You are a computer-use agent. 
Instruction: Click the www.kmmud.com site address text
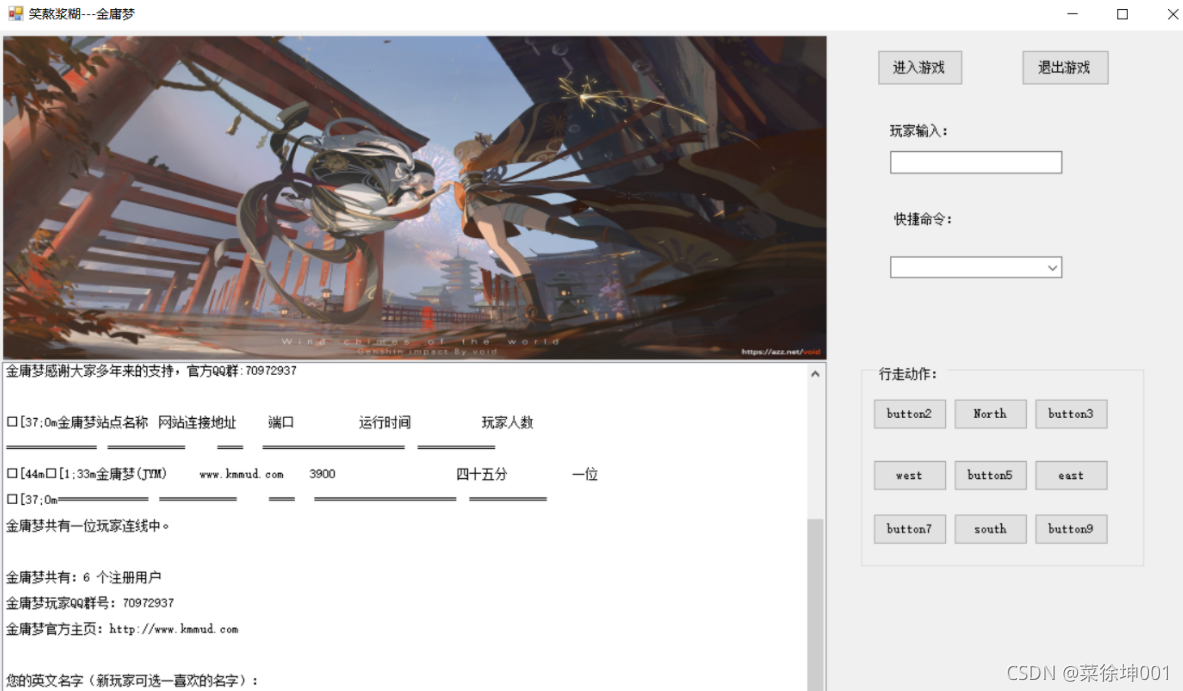[241, 474]
